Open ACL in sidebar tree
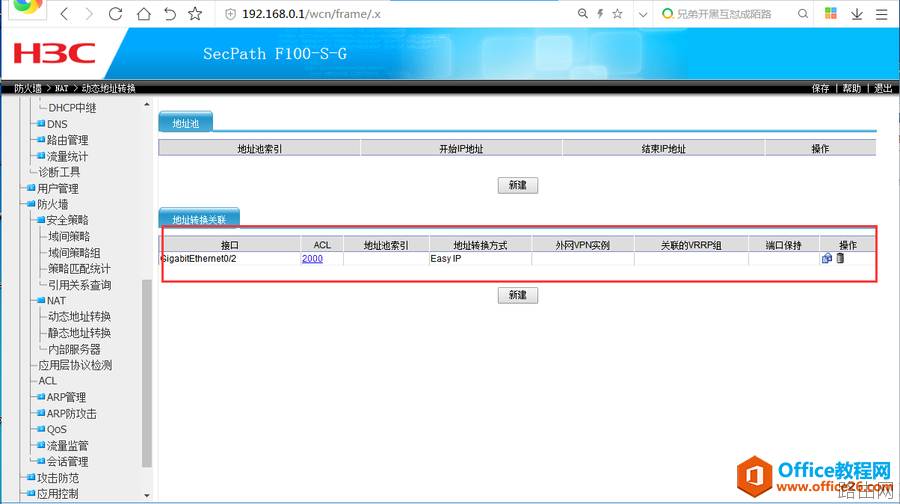This screenshot has height=504, width=900. tap(48, 381)
